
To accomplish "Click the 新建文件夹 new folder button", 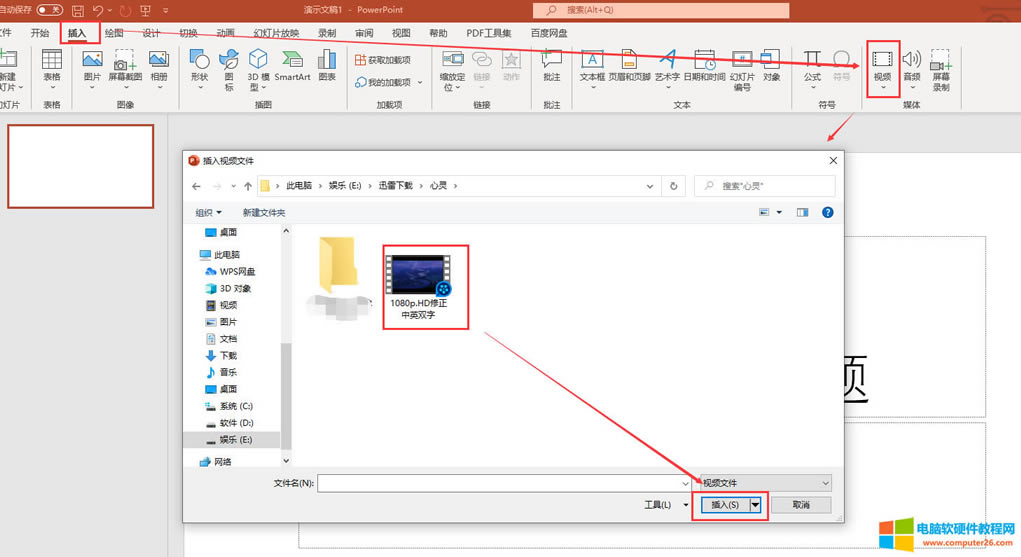I will (264, 212).
